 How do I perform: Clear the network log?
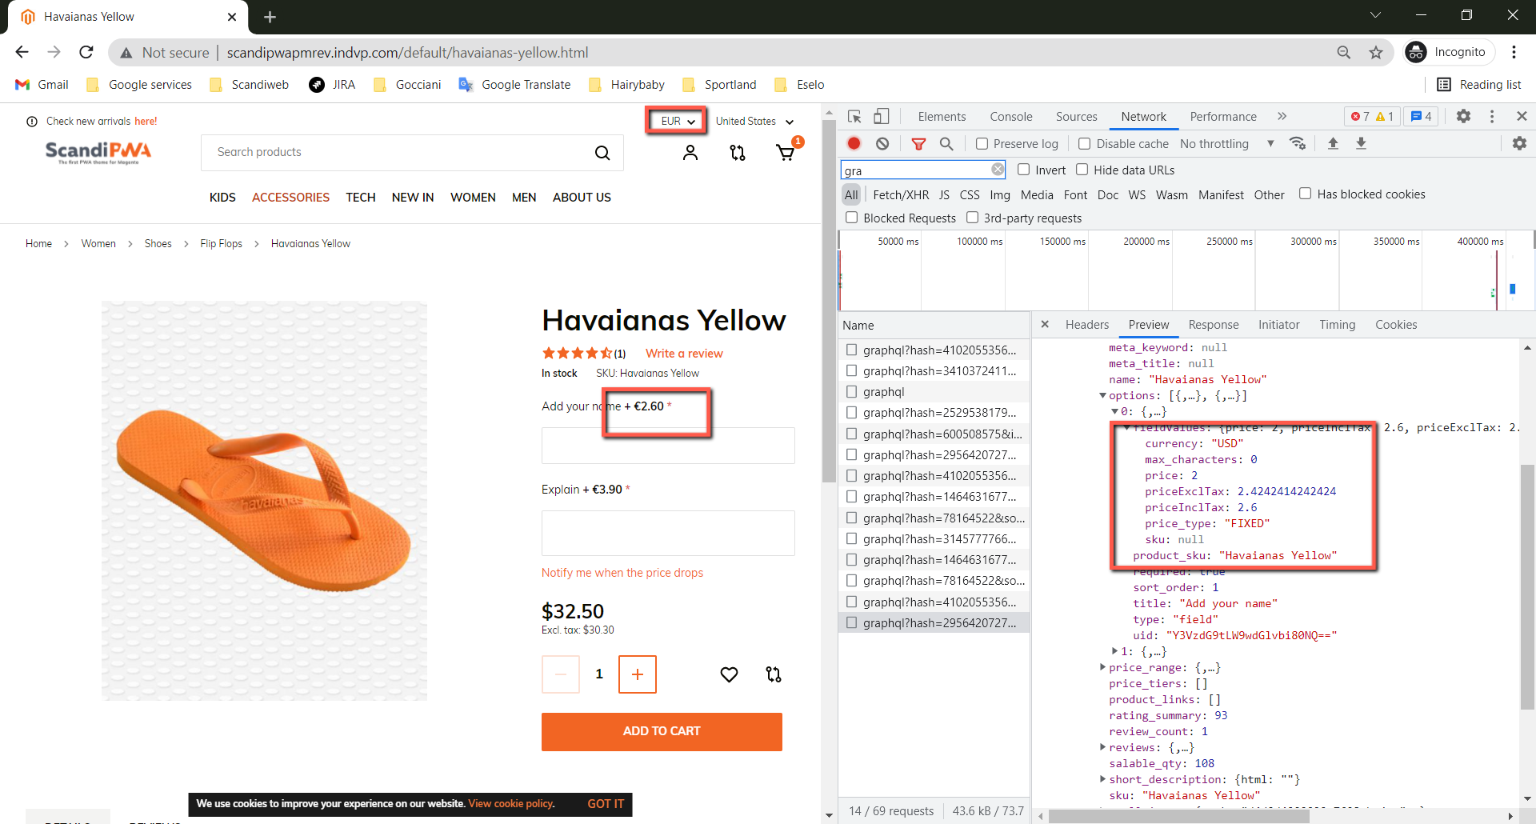tap(882, 144)
